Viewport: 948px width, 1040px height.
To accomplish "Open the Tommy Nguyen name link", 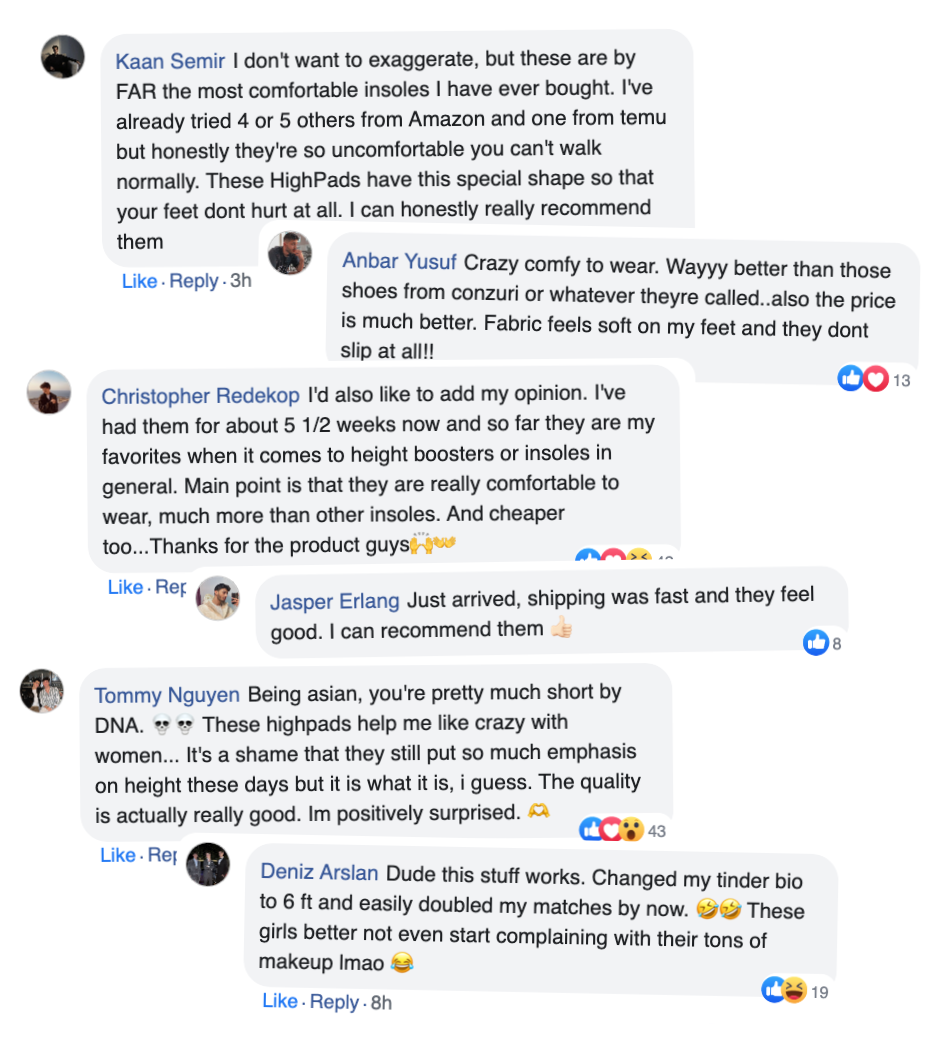I will [167, 694].
